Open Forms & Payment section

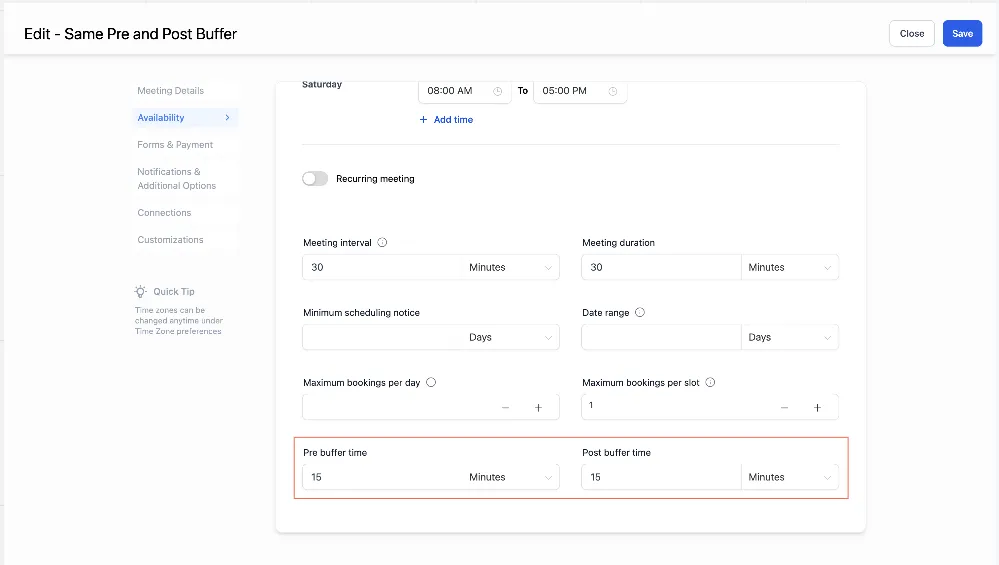pos(175,145)
